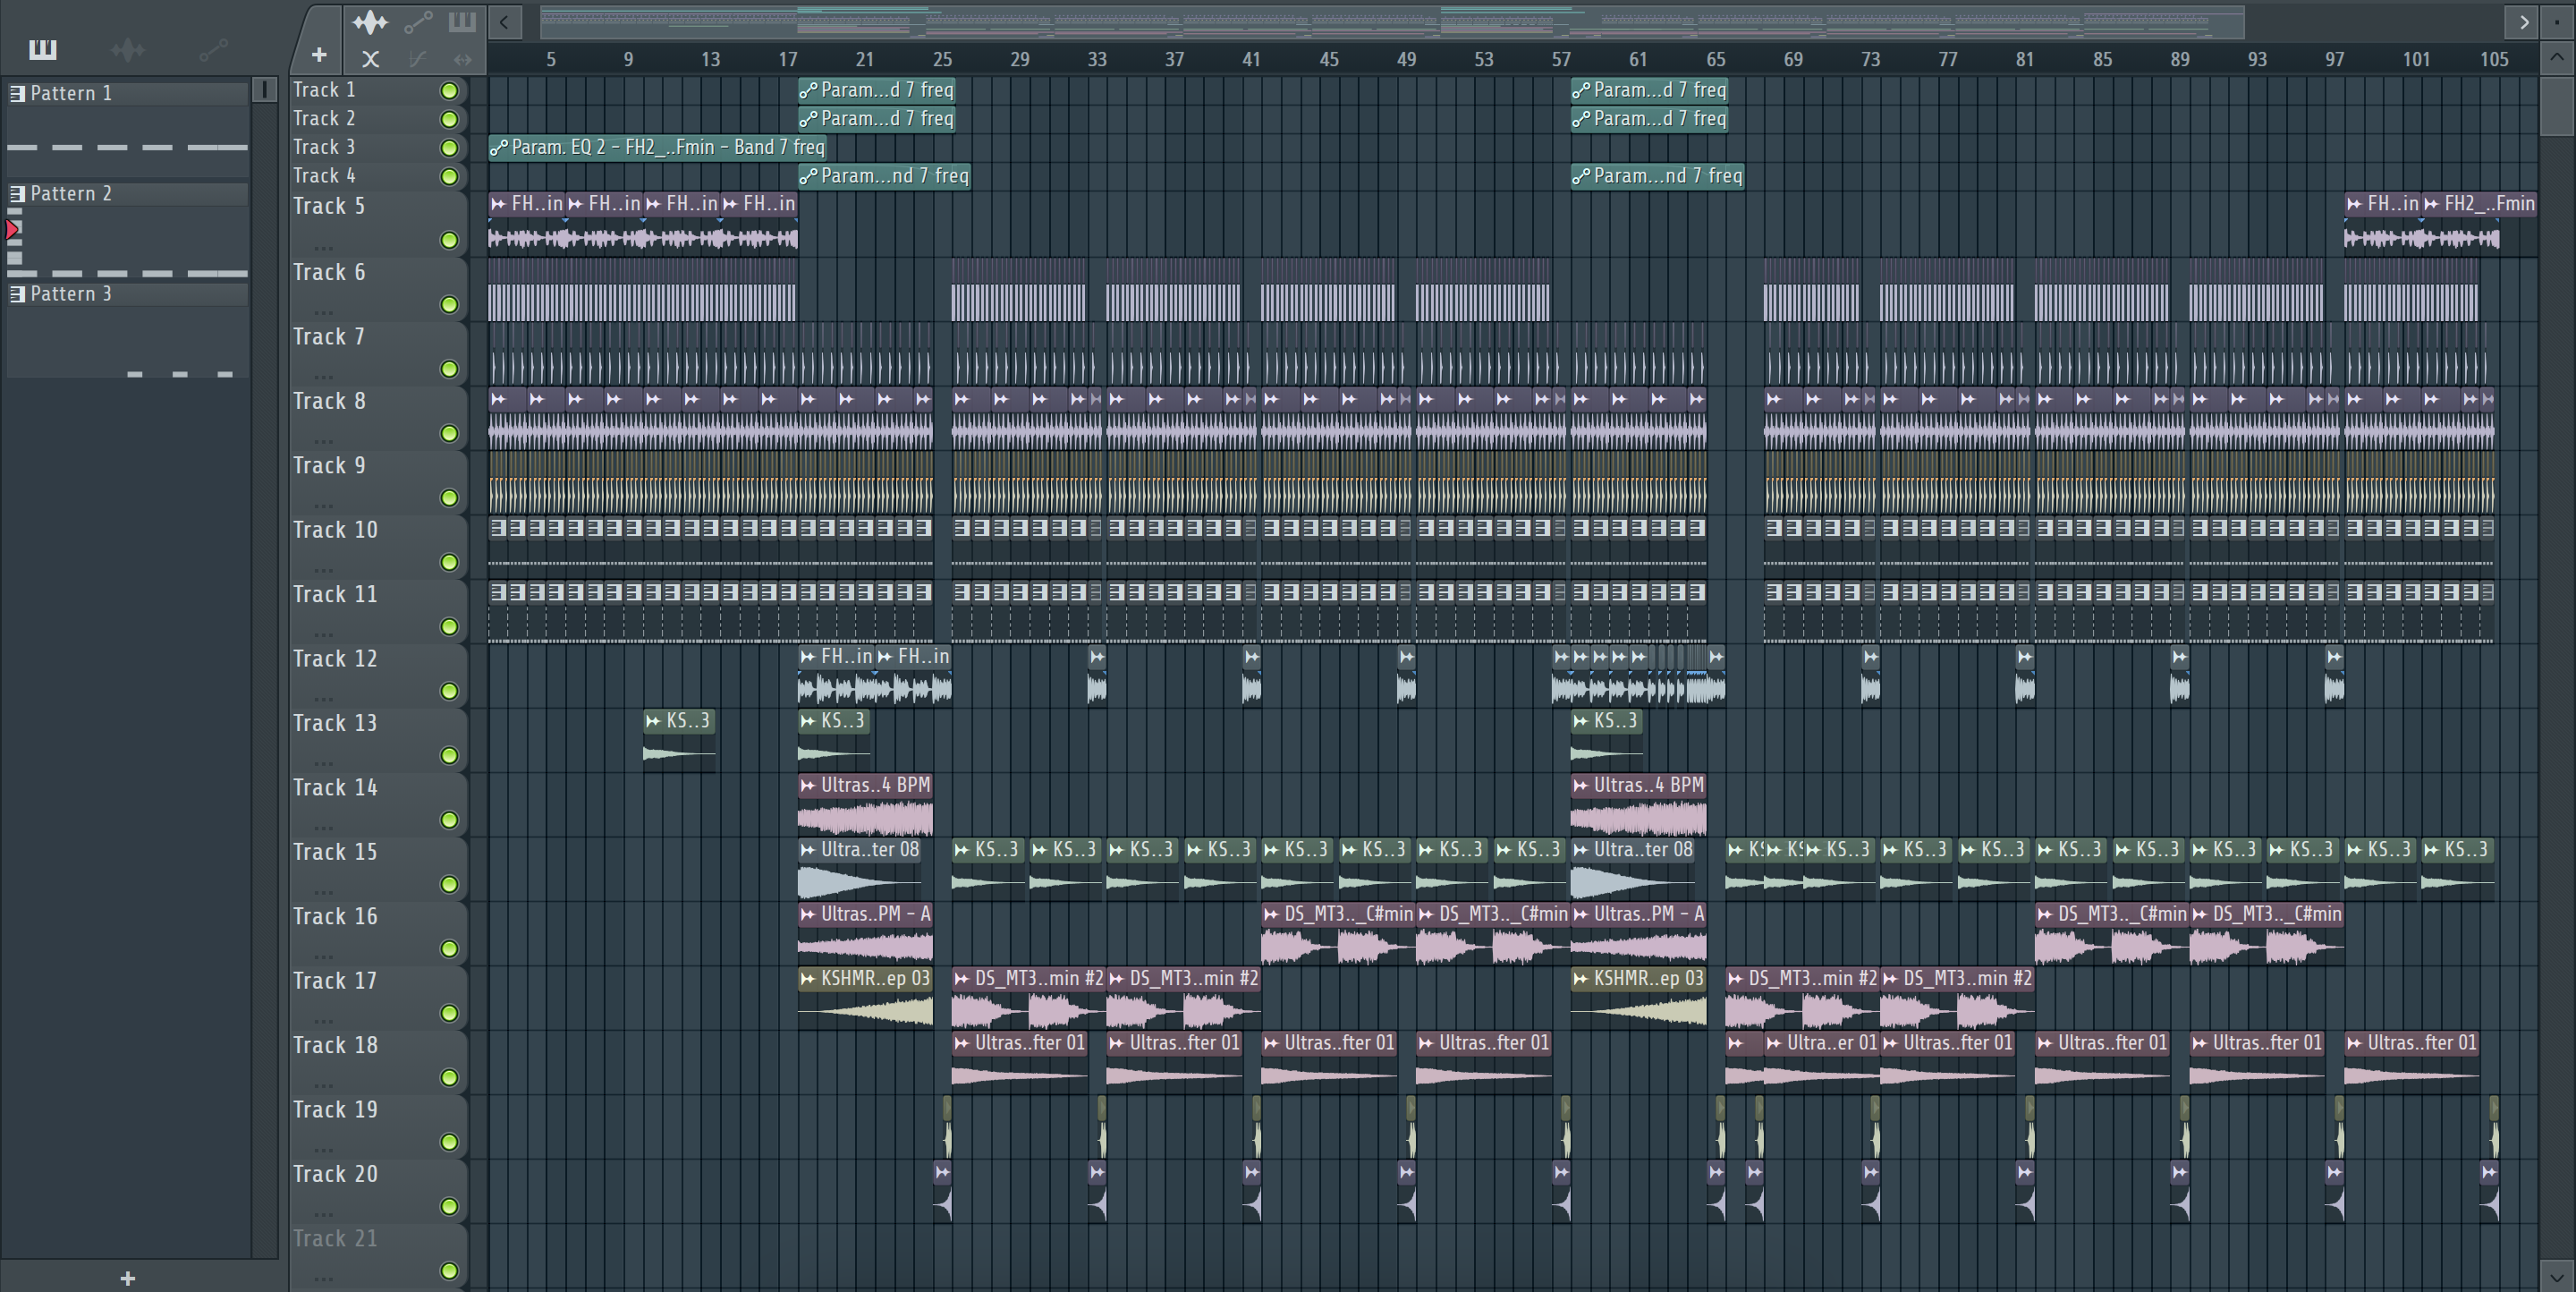Add new pattern with bottom plus button
Viewport: 2576px width, 1292px height.
click(128, 1278)
